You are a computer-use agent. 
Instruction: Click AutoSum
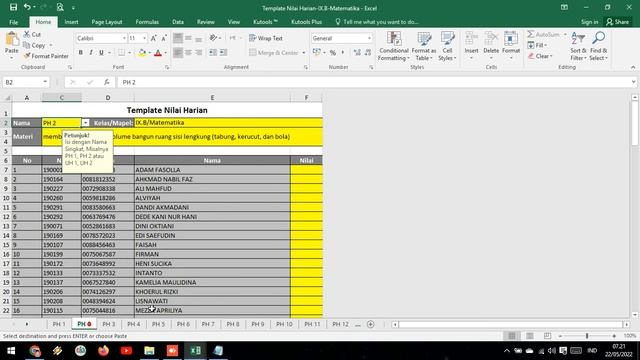544,35
